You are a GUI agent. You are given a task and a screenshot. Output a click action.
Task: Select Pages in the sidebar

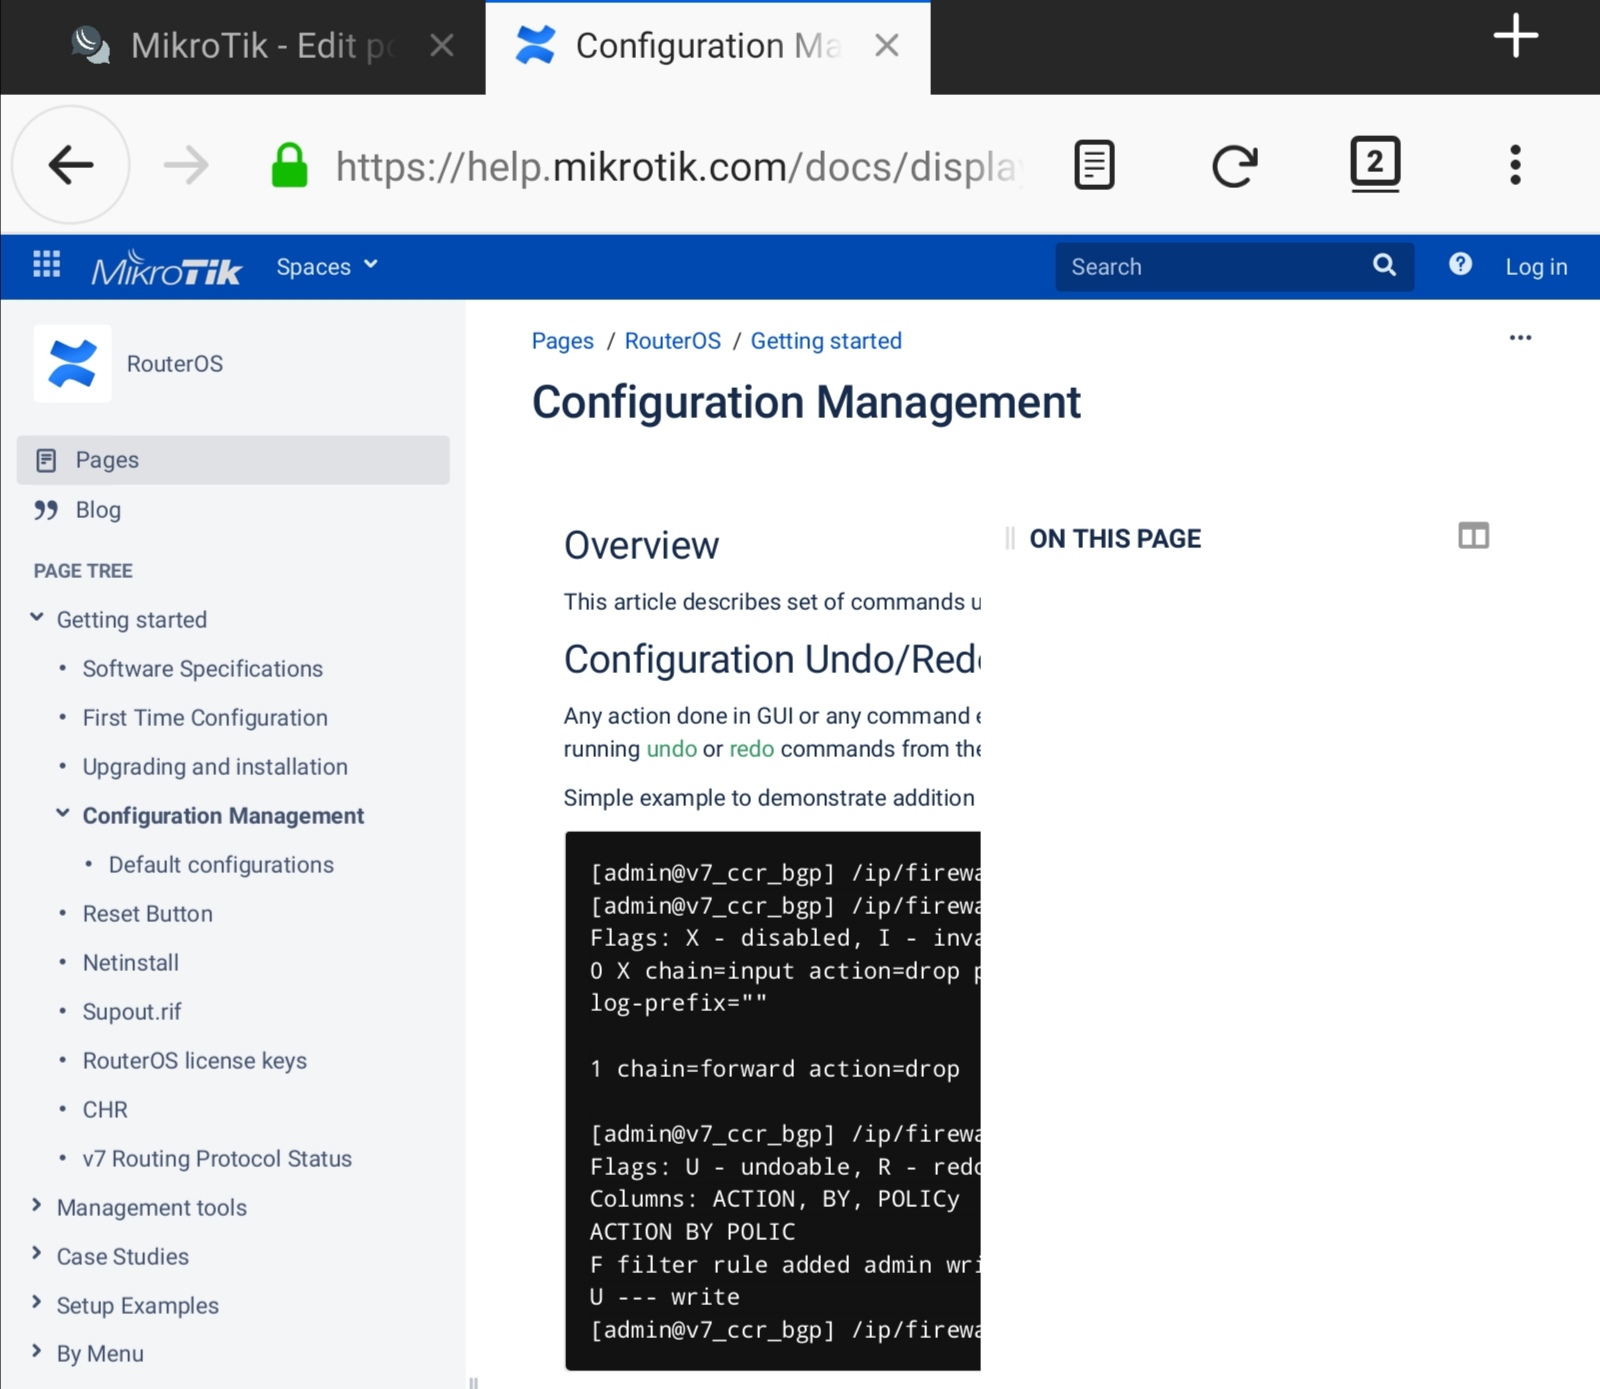pos(233,460)
